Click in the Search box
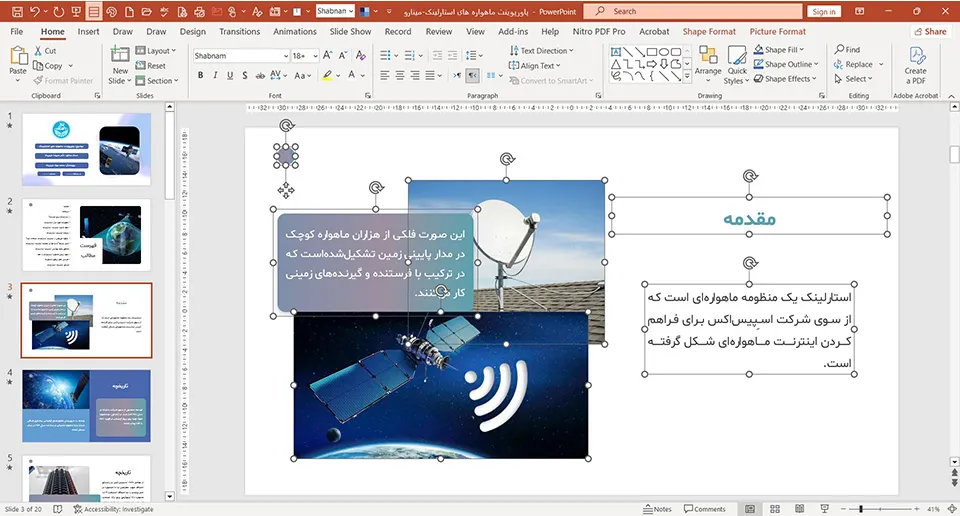The height and width of the screenshot is (516, 960). pyautogui.click(x=692, y=12)
